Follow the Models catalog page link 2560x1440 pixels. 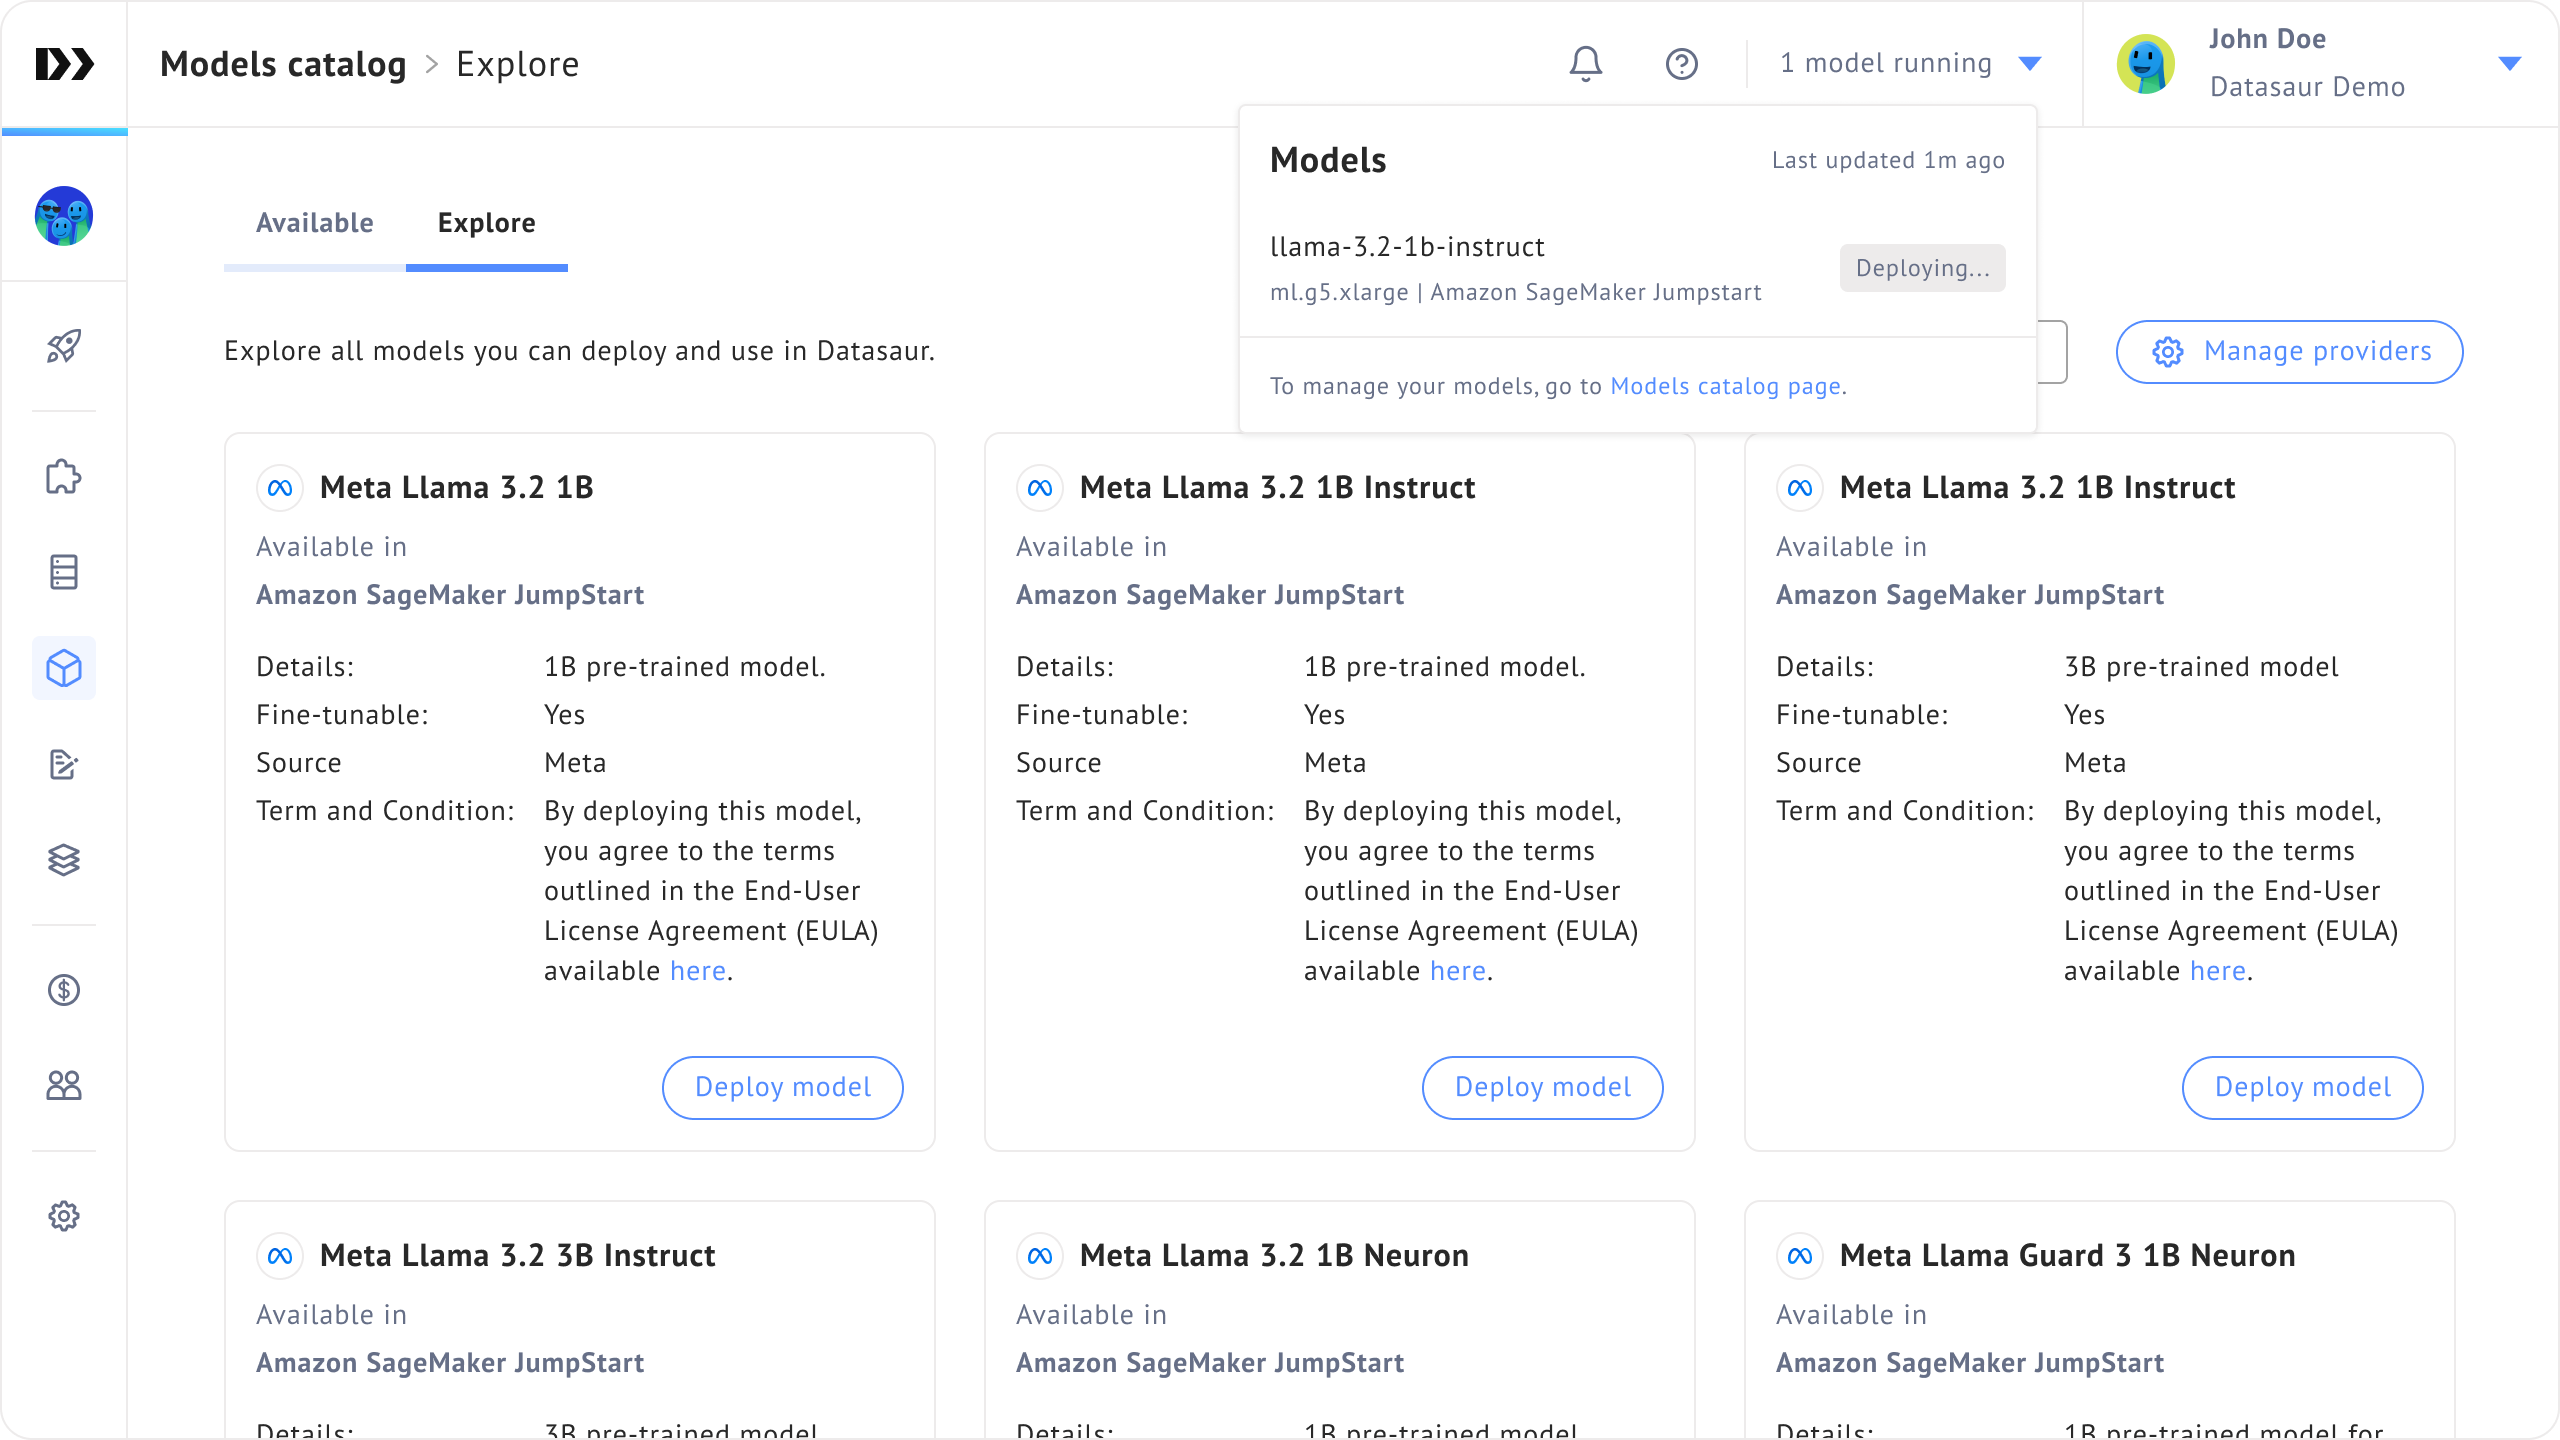(1726, 387)
